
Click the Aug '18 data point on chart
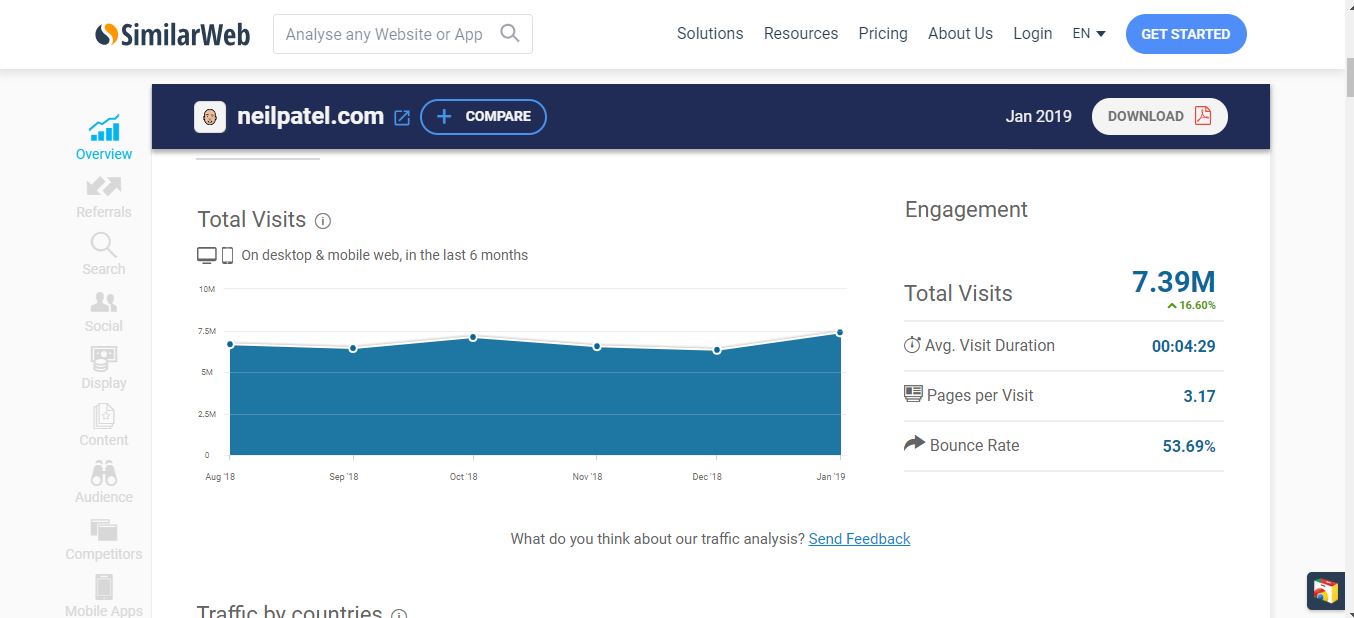230,344
